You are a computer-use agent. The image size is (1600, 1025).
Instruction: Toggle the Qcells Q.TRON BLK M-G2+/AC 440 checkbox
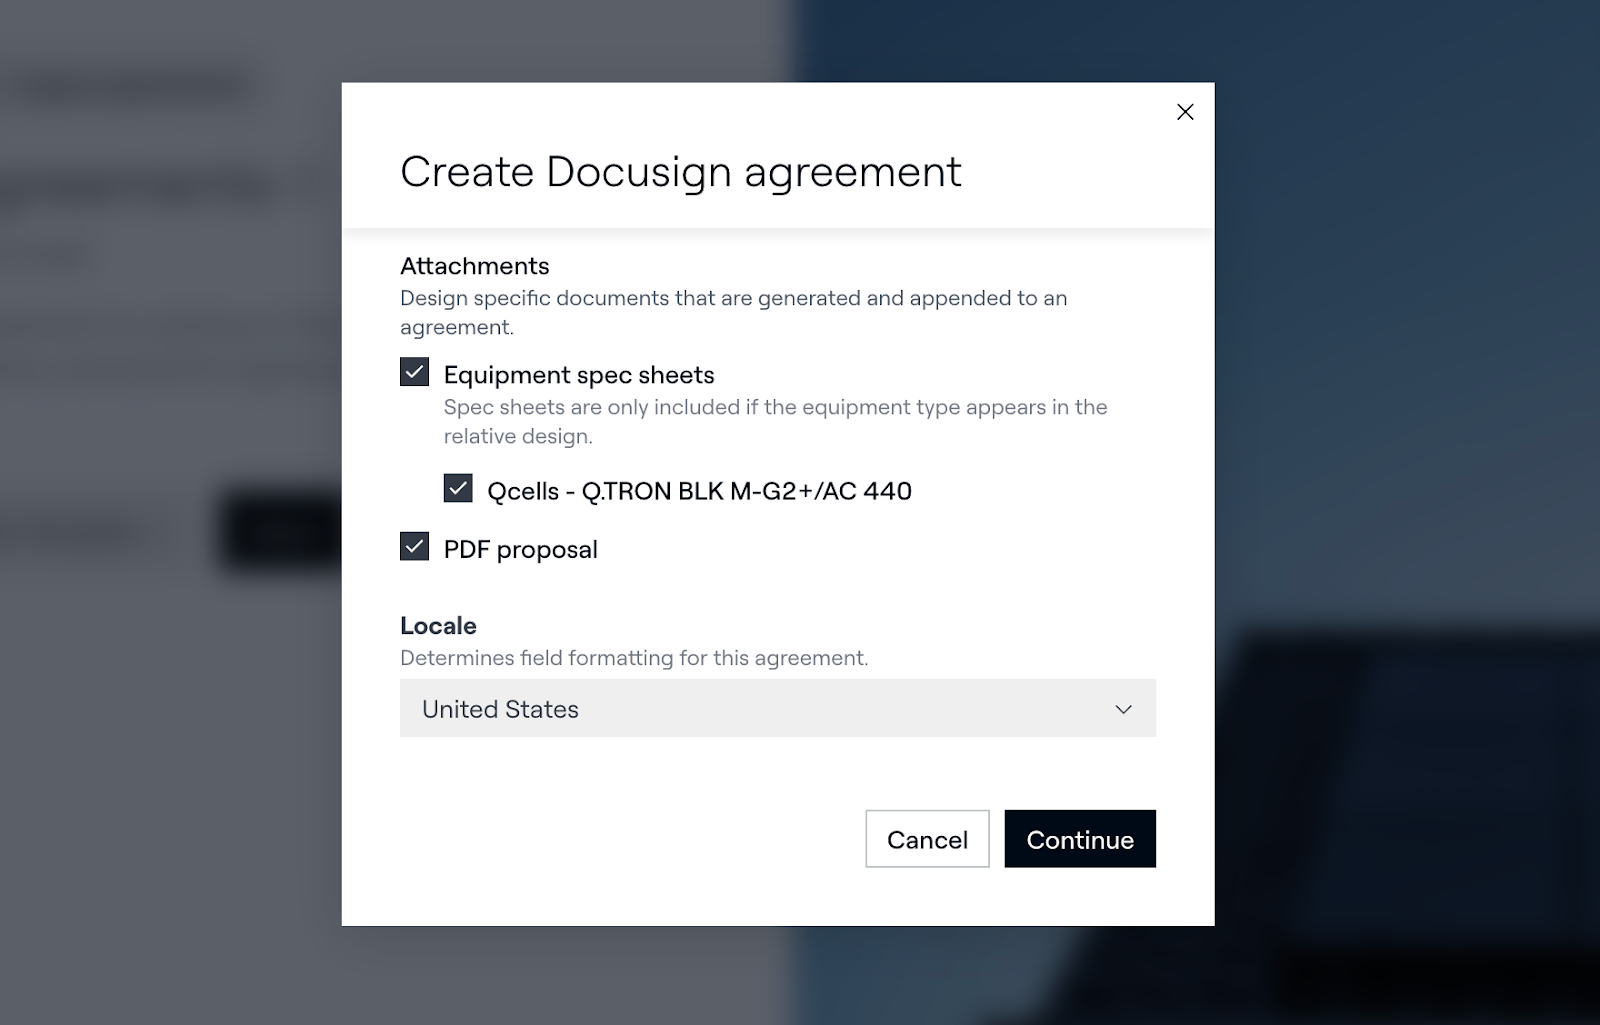click(458, 489)
